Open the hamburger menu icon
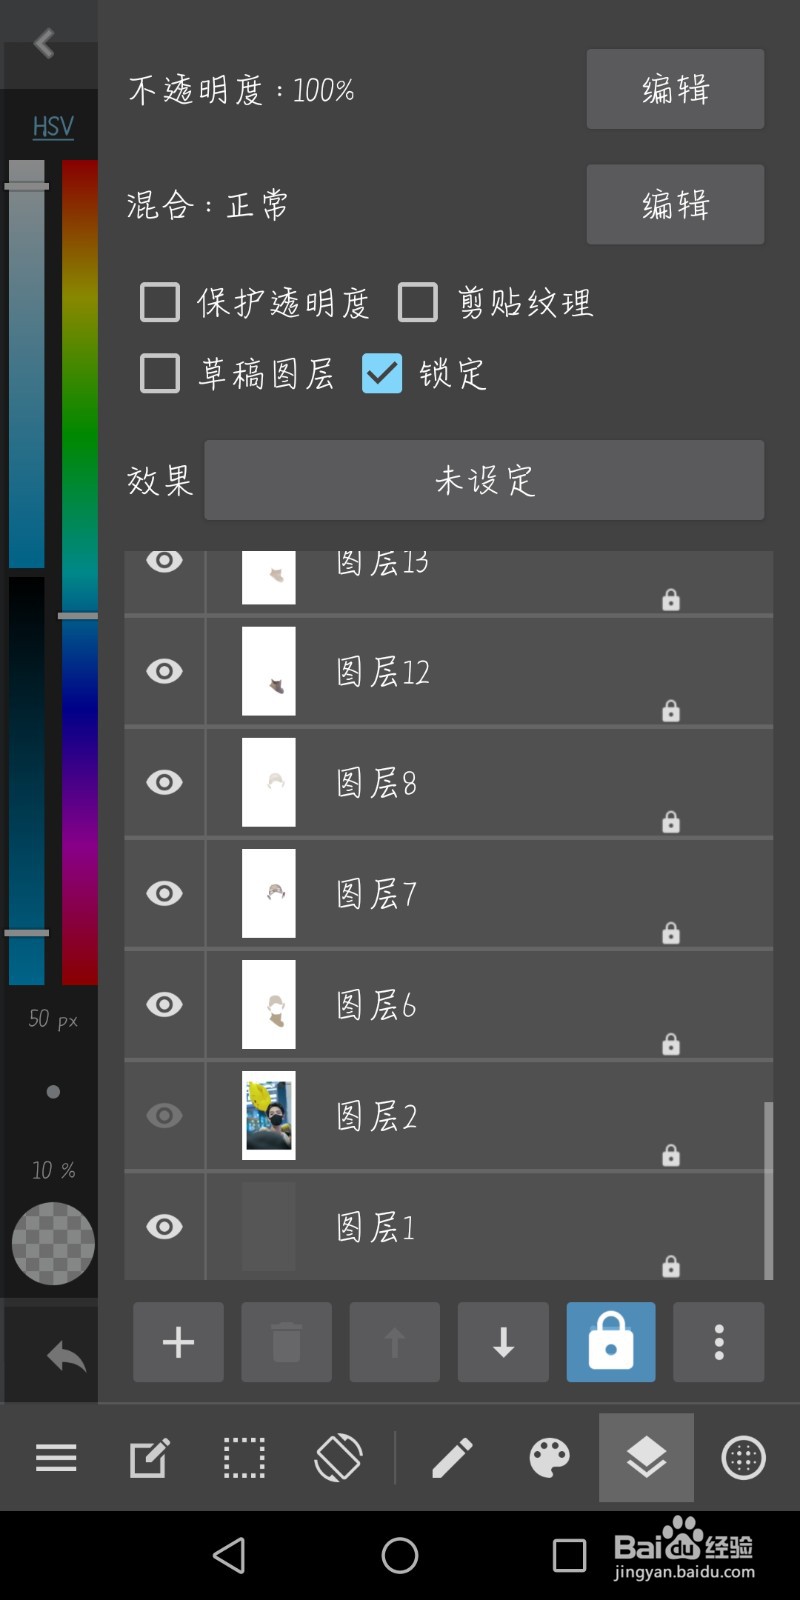The image size is (800, 1600). 55,1458
